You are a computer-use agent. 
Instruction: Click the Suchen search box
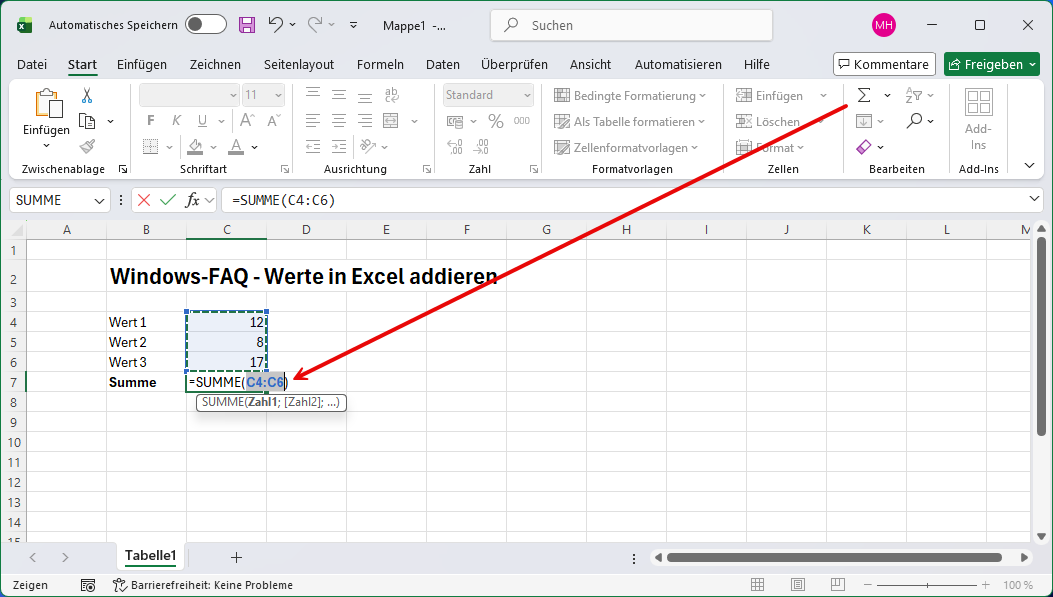[631, 26]
